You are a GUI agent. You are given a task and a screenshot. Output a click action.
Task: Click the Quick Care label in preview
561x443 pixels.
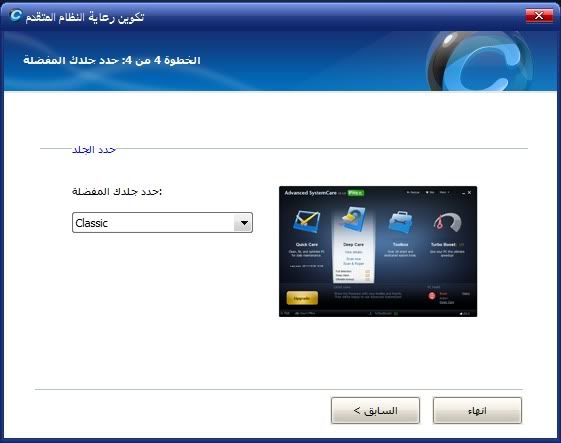307,245
